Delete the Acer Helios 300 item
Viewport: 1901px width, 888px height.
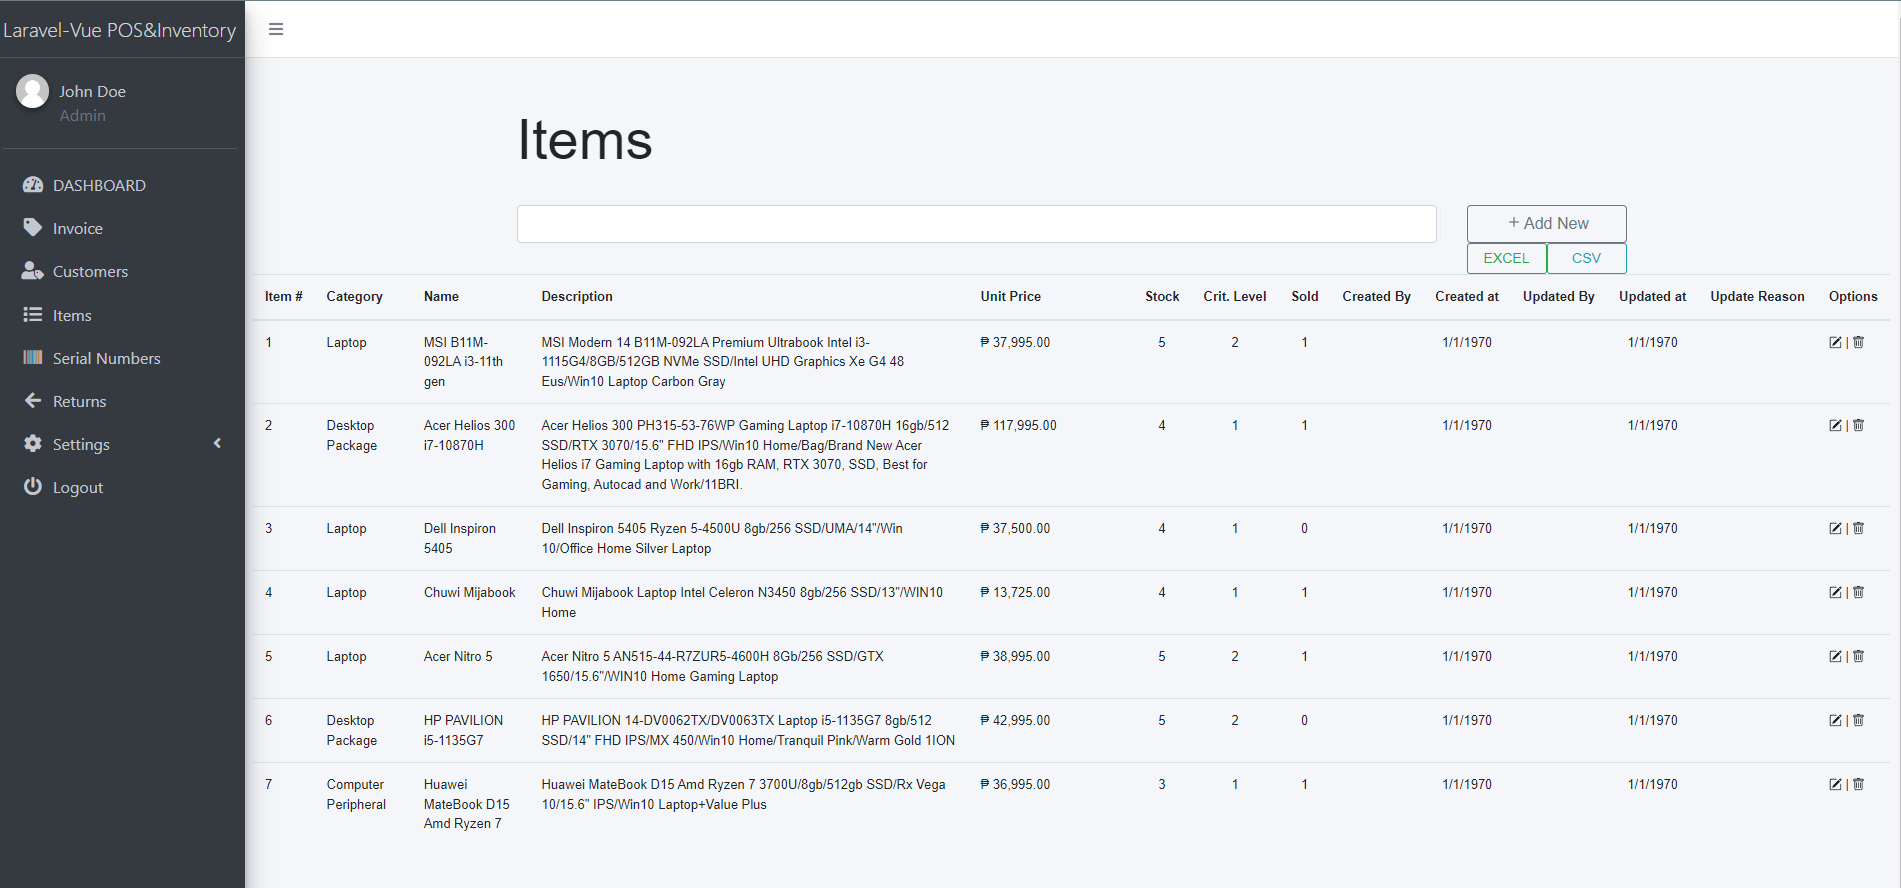1858,425
